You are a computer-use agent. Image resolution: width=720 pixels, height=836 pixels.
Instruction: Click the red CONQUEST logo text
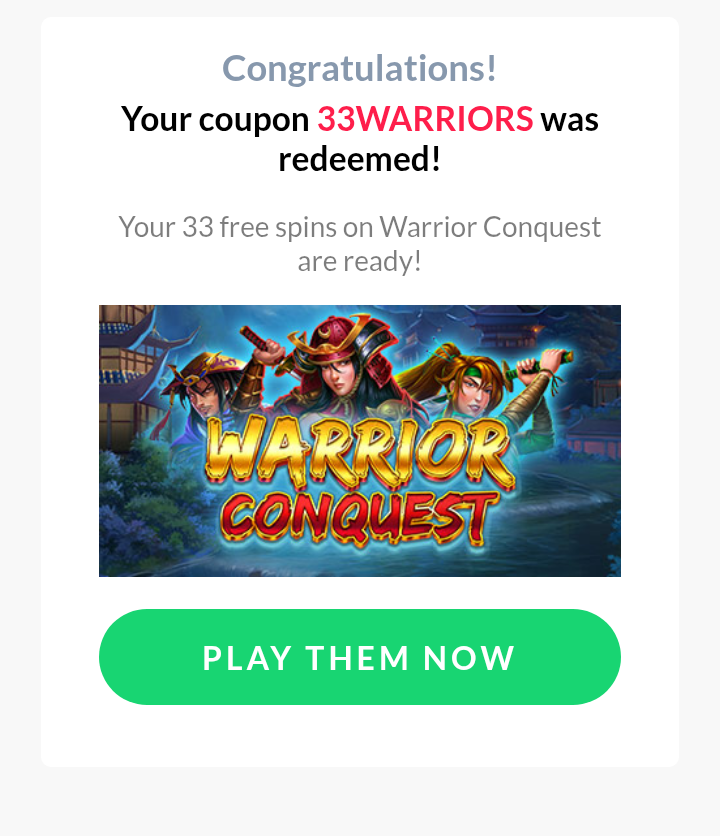coord(358,518)
